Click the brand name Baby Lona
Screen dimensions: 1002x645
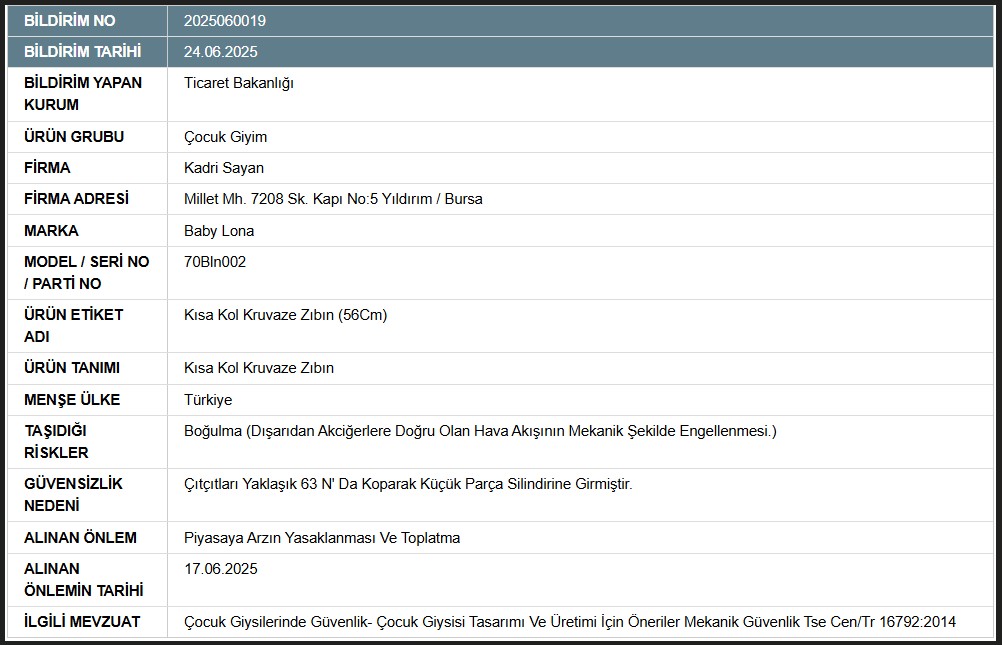click(x=219, y=231)
